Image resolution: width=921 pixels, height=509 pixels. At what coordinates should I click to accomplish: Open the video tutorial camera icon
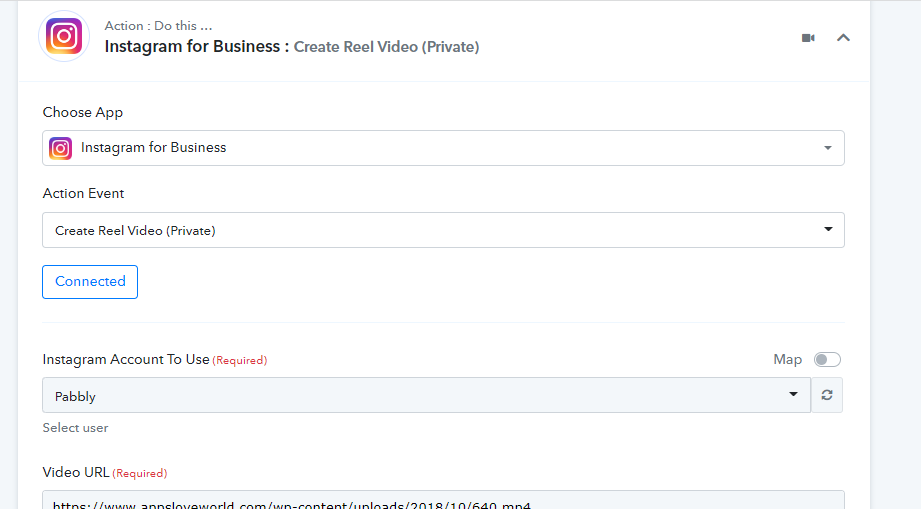(x=808, y=38)
